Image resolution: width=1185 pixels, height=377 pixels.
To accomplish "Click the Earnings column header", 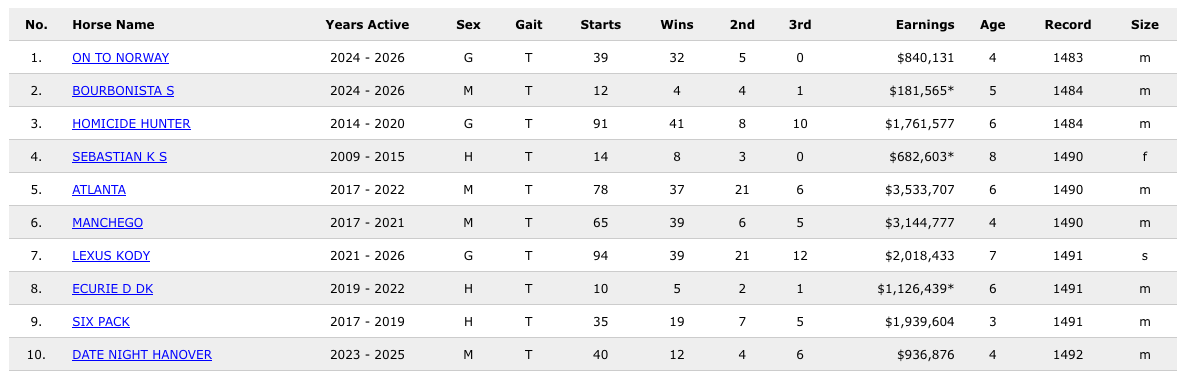I will click(x=925, y=25).
